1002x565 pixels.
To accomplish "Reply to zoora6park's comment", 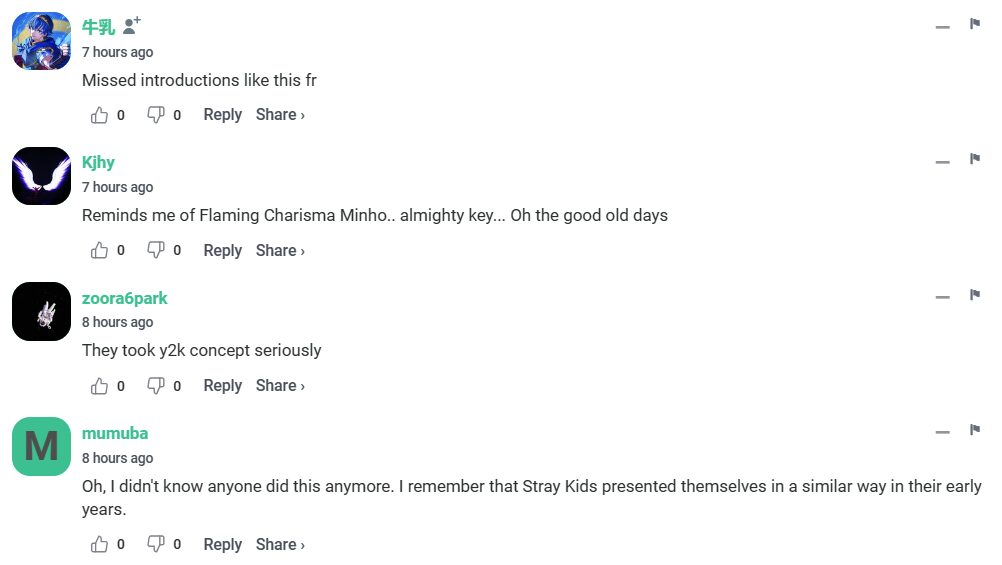I will click(222, 385).
